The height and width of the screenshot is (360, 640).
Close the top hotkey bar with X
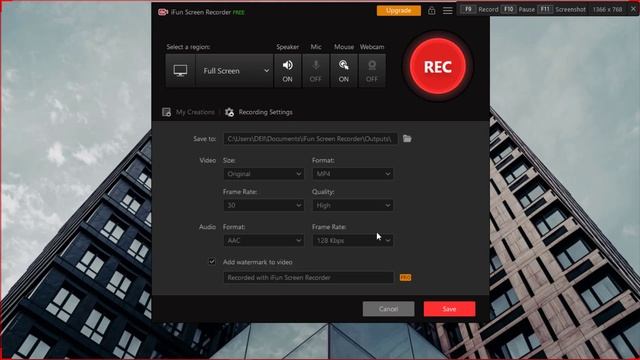633,9
